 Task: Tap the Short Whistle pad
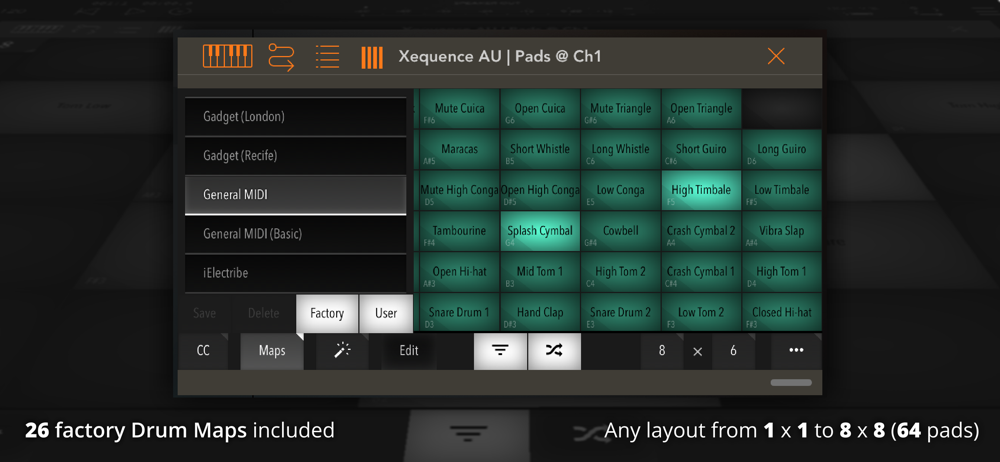540,149
